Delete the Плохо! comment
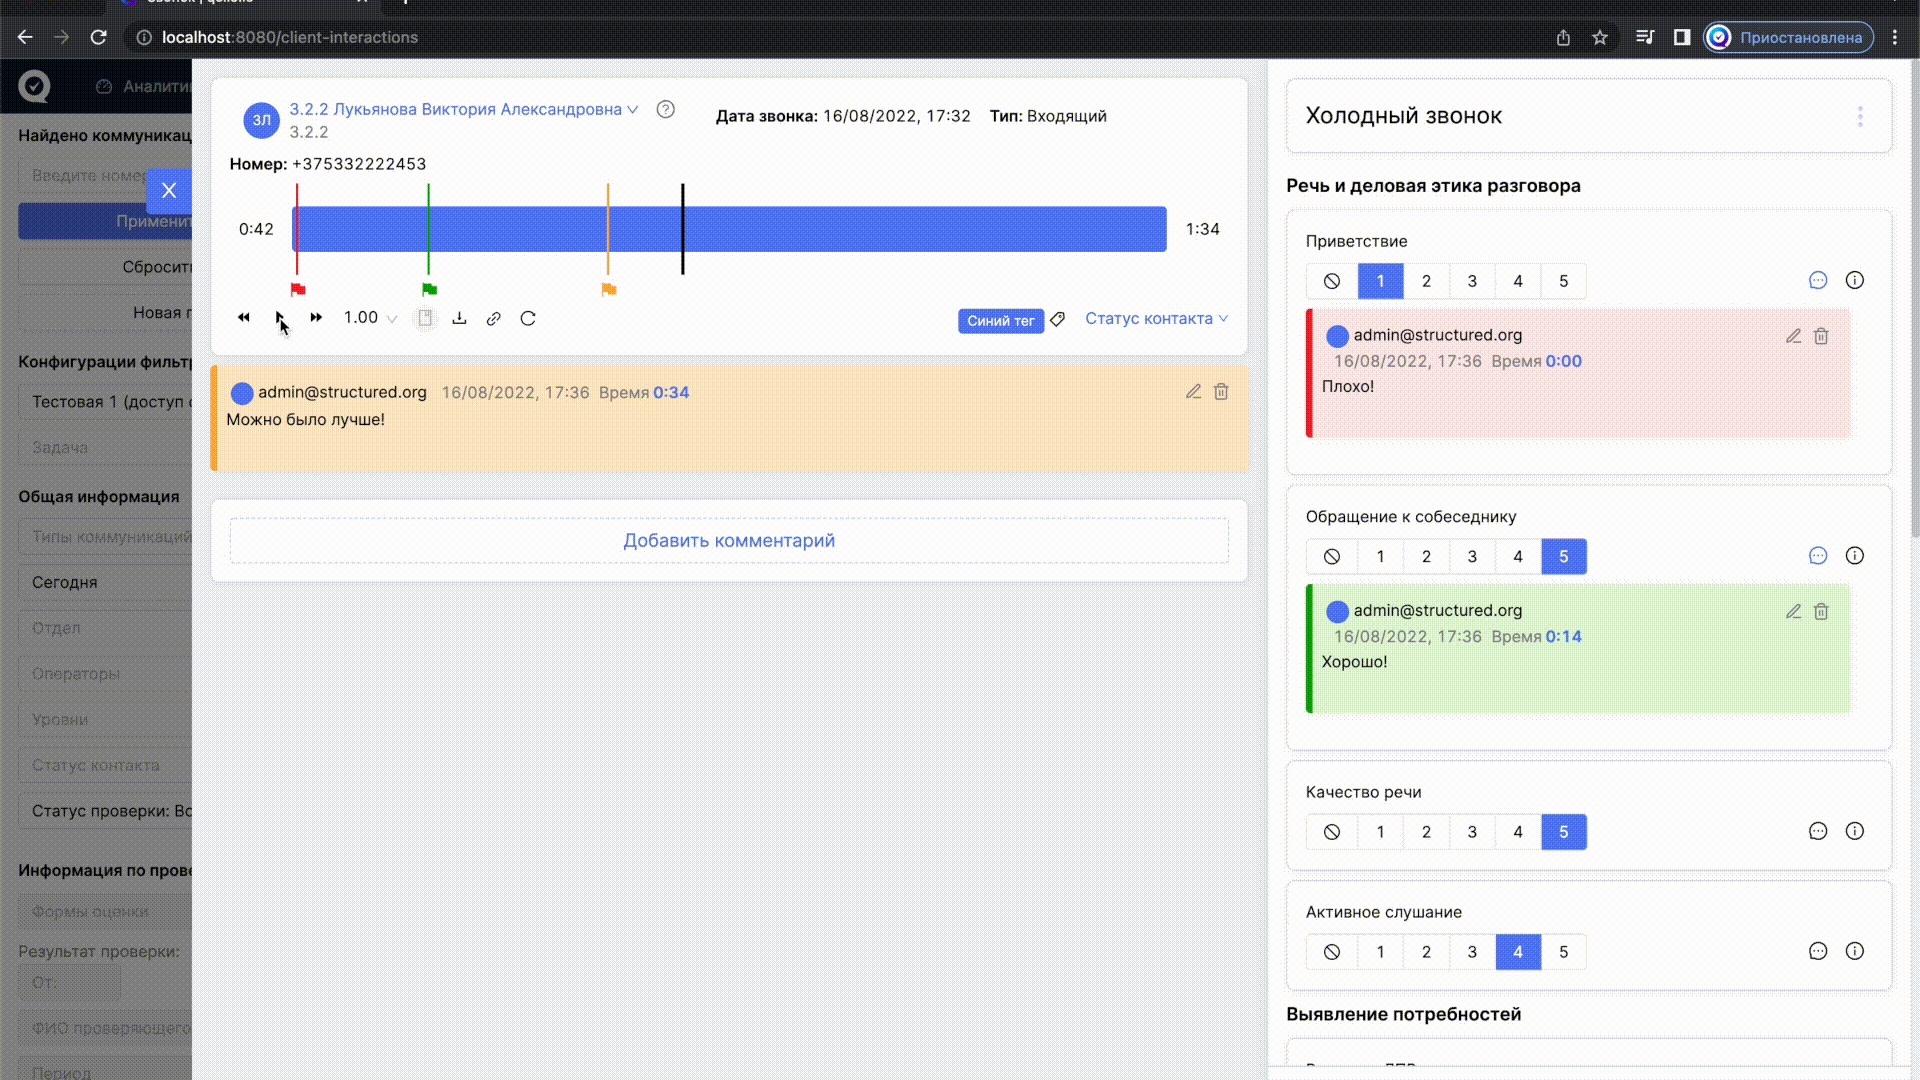 (1821, 336)
